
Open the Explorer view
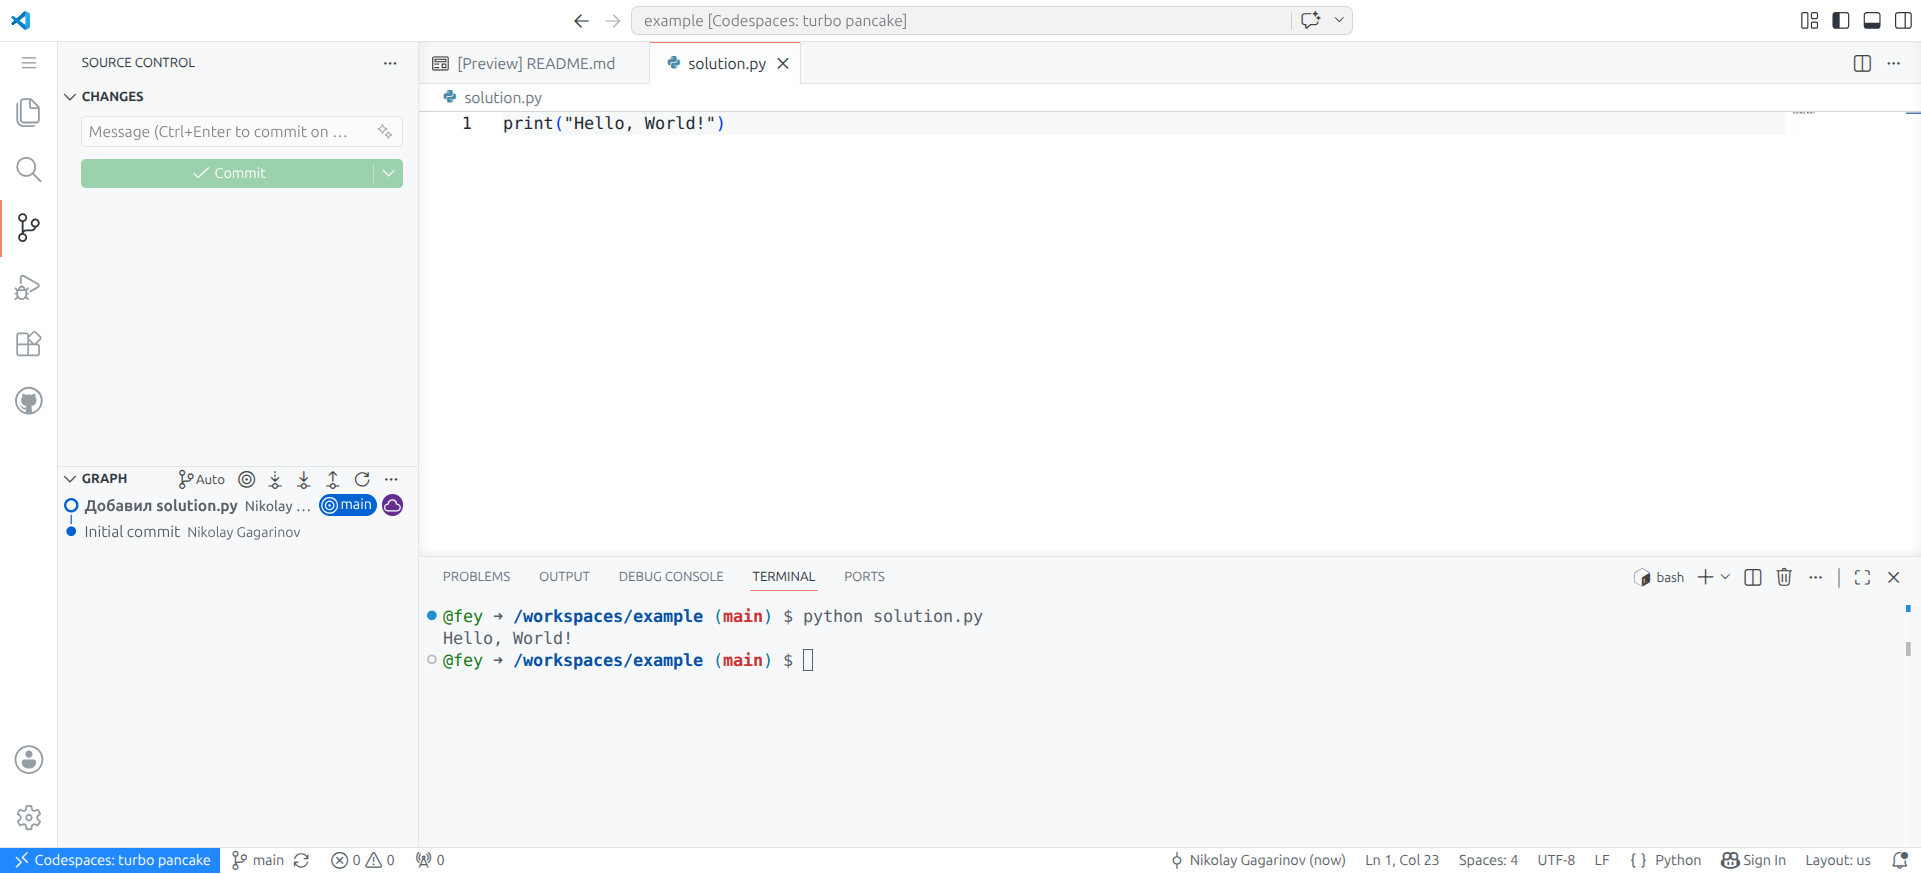[29, 112]
